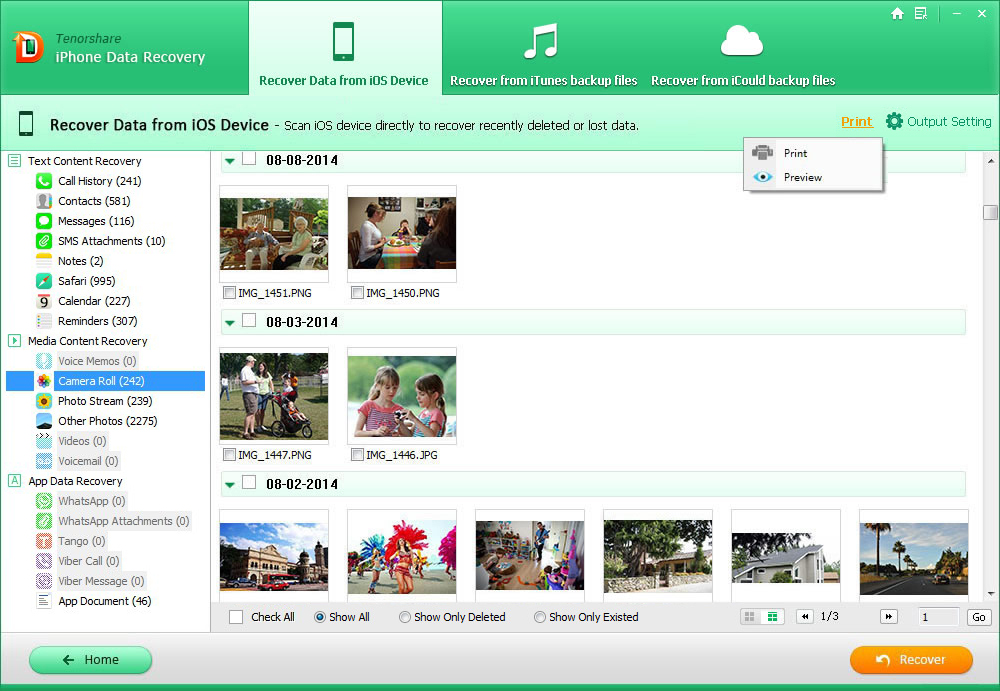Click the Tenorshare app logo
Viewport: 1000px width, 691px height.
(x=28, y=48)
